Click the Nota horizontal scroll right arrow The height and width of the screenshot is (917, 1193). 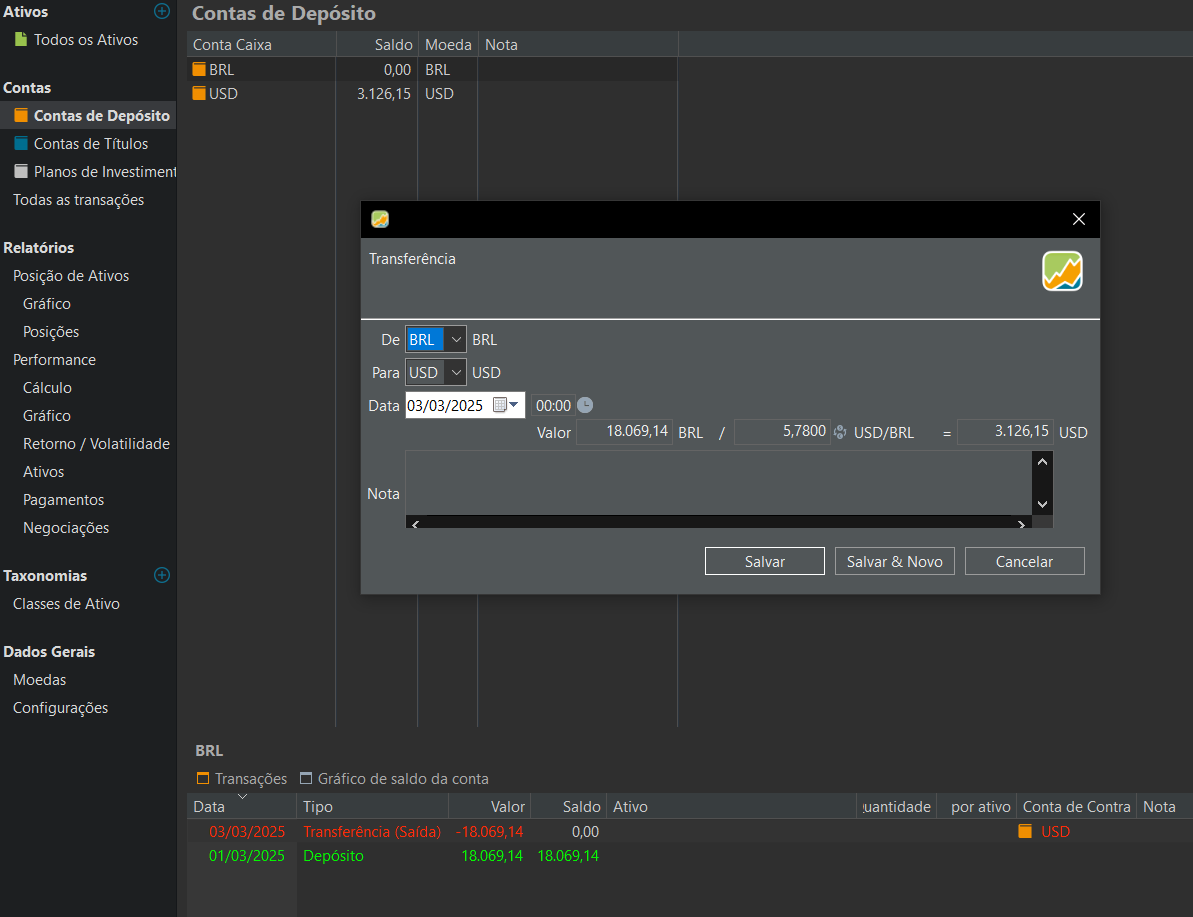(1021, 524)
